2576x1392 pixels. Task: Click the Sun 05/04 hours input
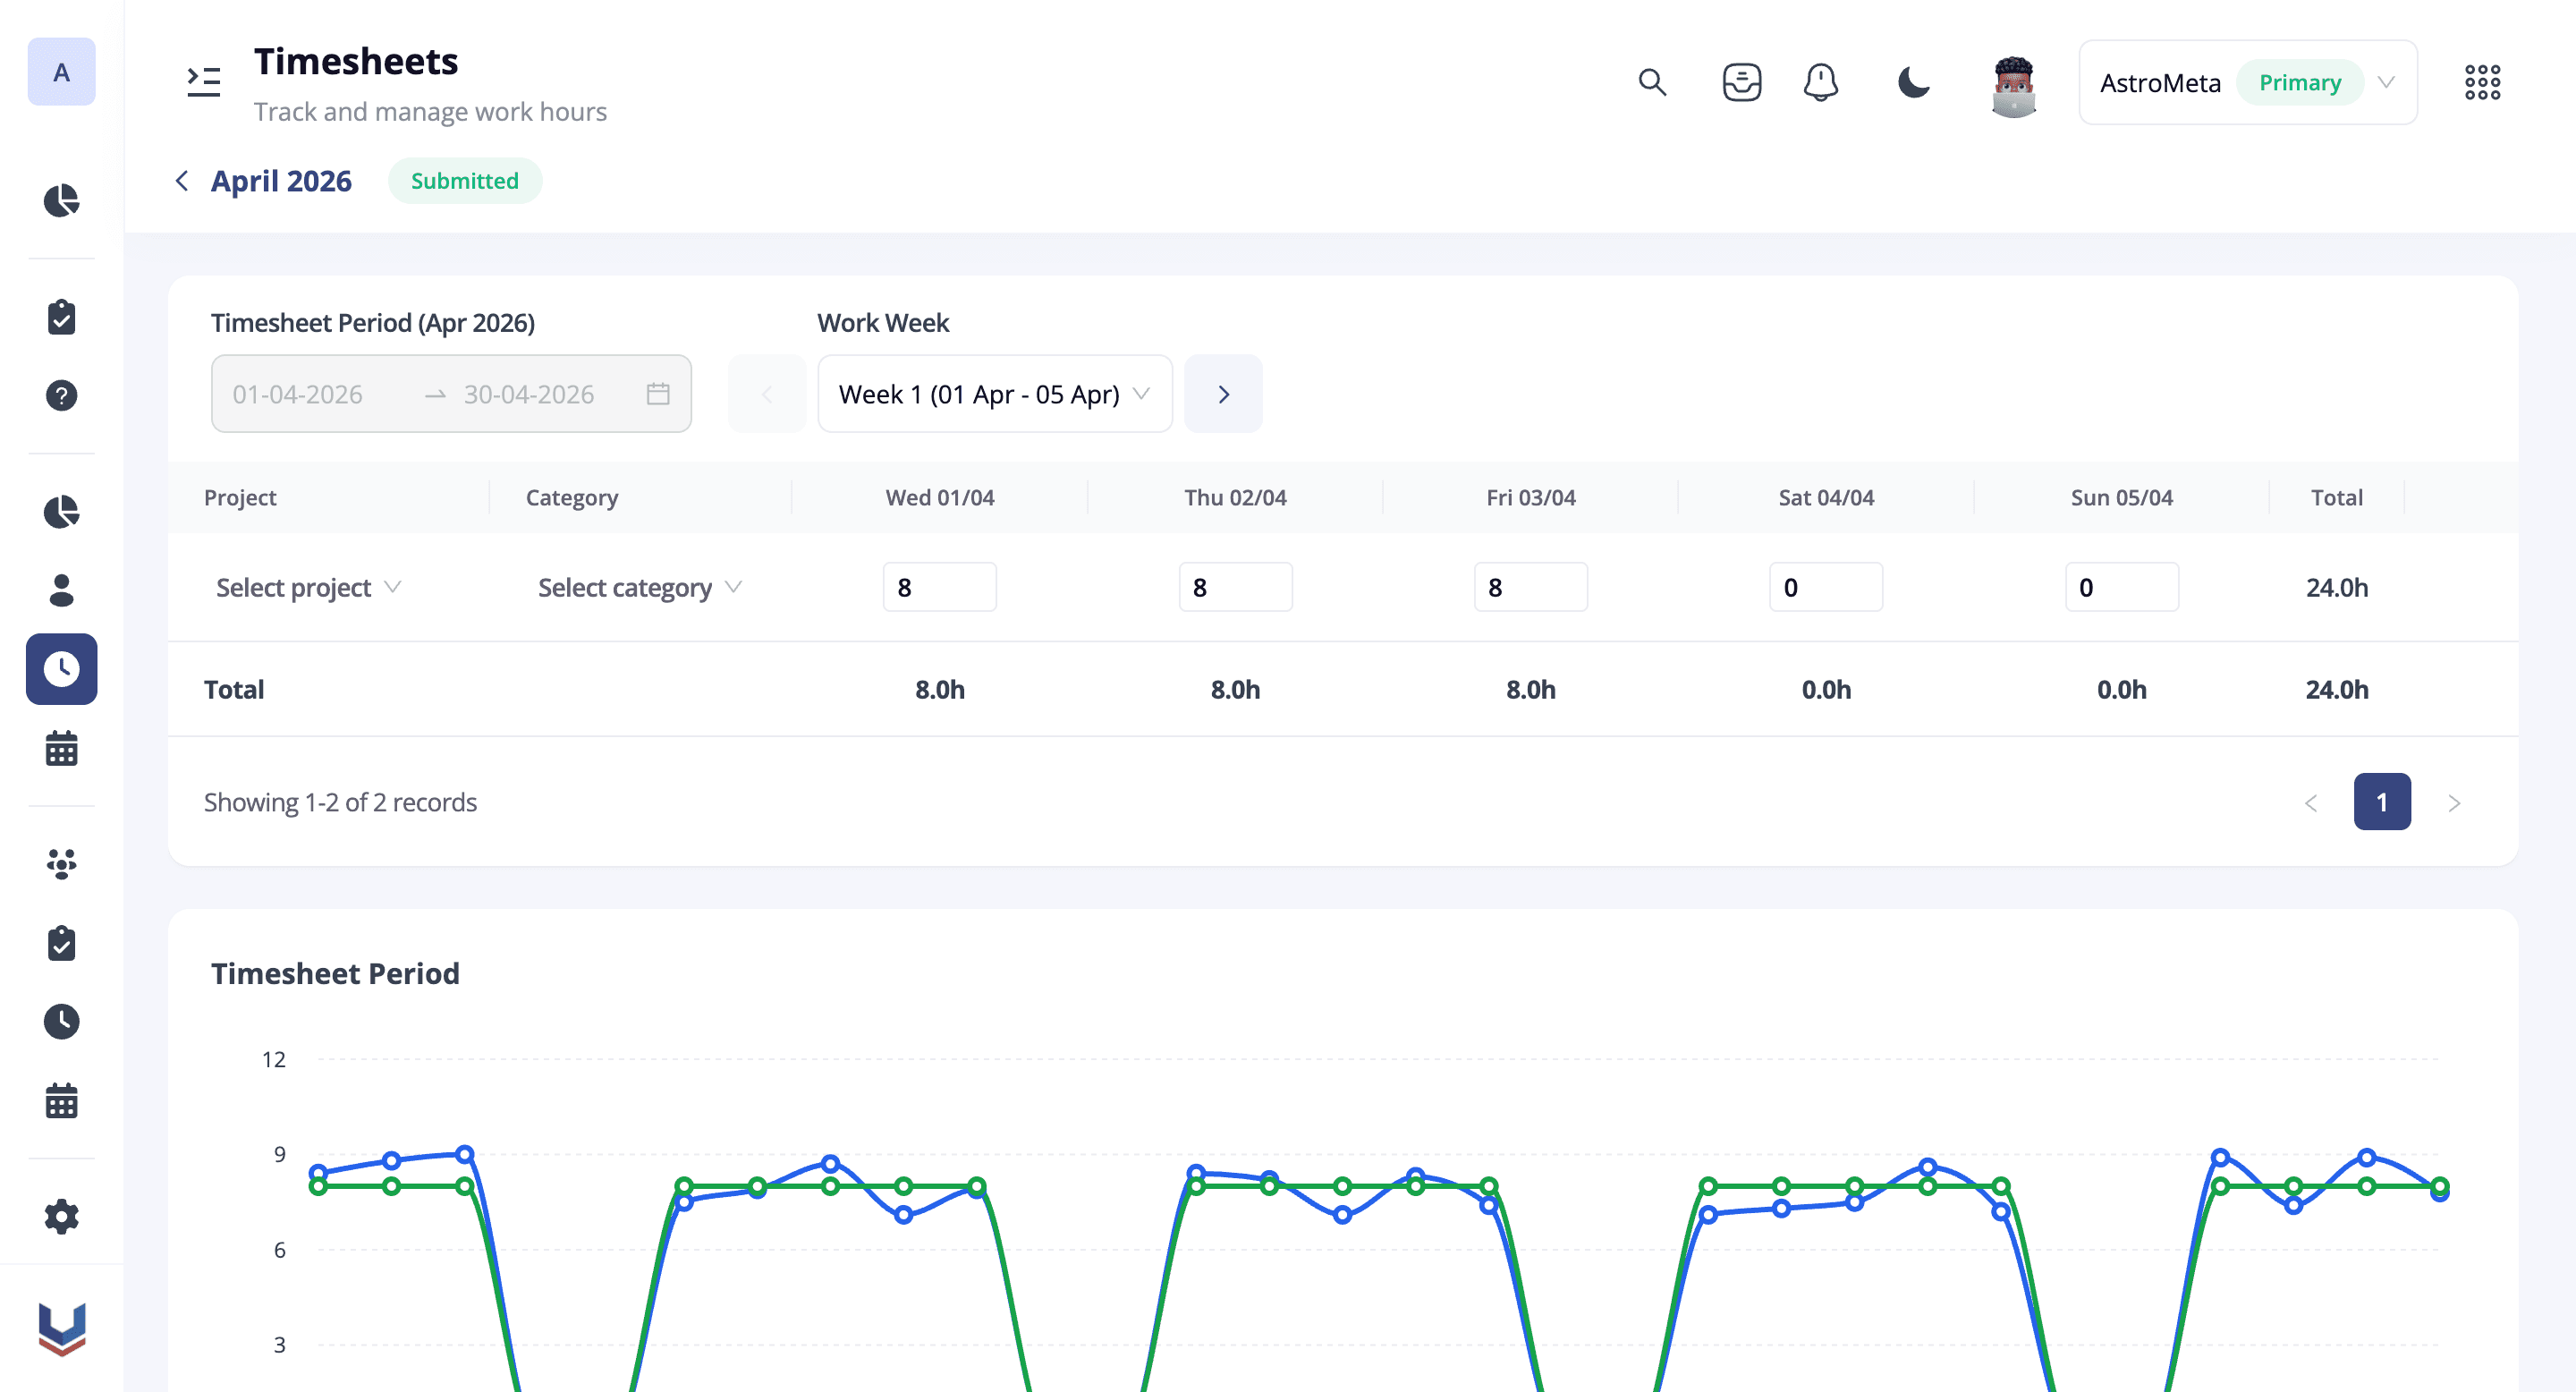pyautogui.click(x=2122, y=587)
